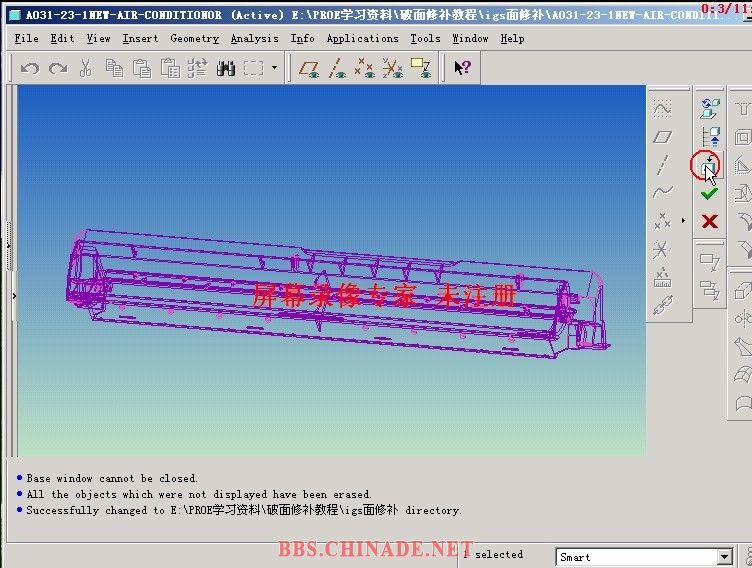Click the 'All the objects which were not displayed' message
Viewport: 752px width, 568px height.
coord(199,494)
